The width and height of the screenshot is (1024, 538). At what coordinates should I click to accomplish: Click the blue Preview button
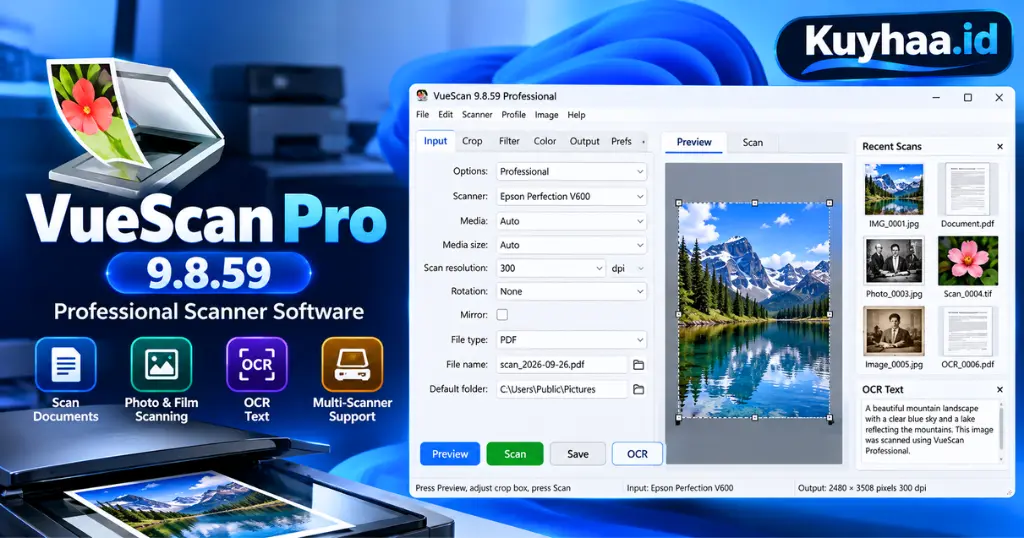(x=450, y=454)
